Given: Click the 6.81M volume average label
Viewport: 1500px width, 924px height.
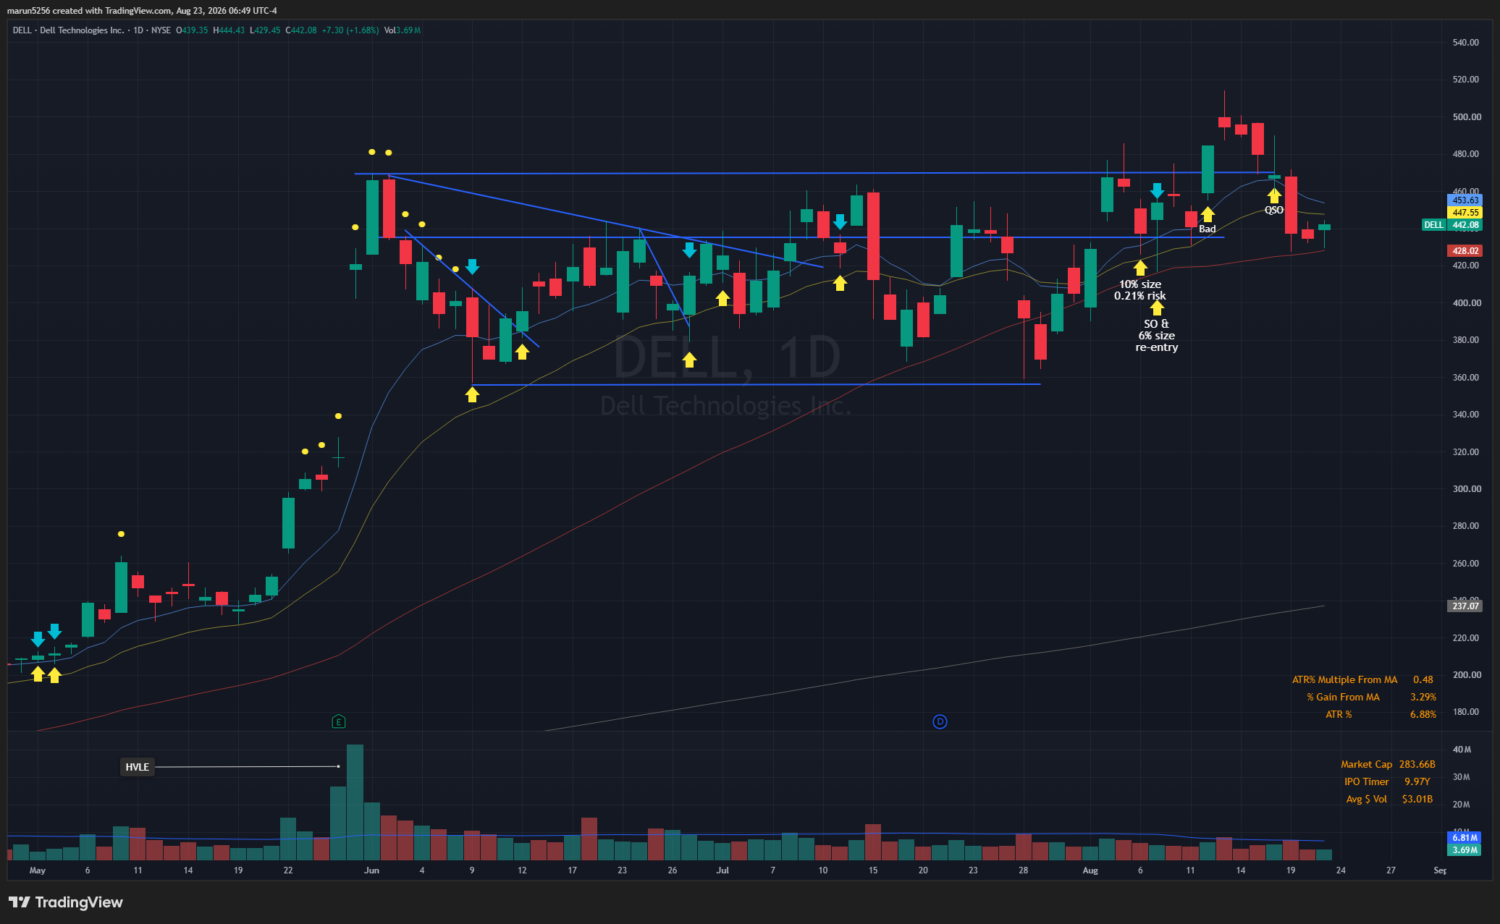Looking at the screenshot, I should (1465, 838).
